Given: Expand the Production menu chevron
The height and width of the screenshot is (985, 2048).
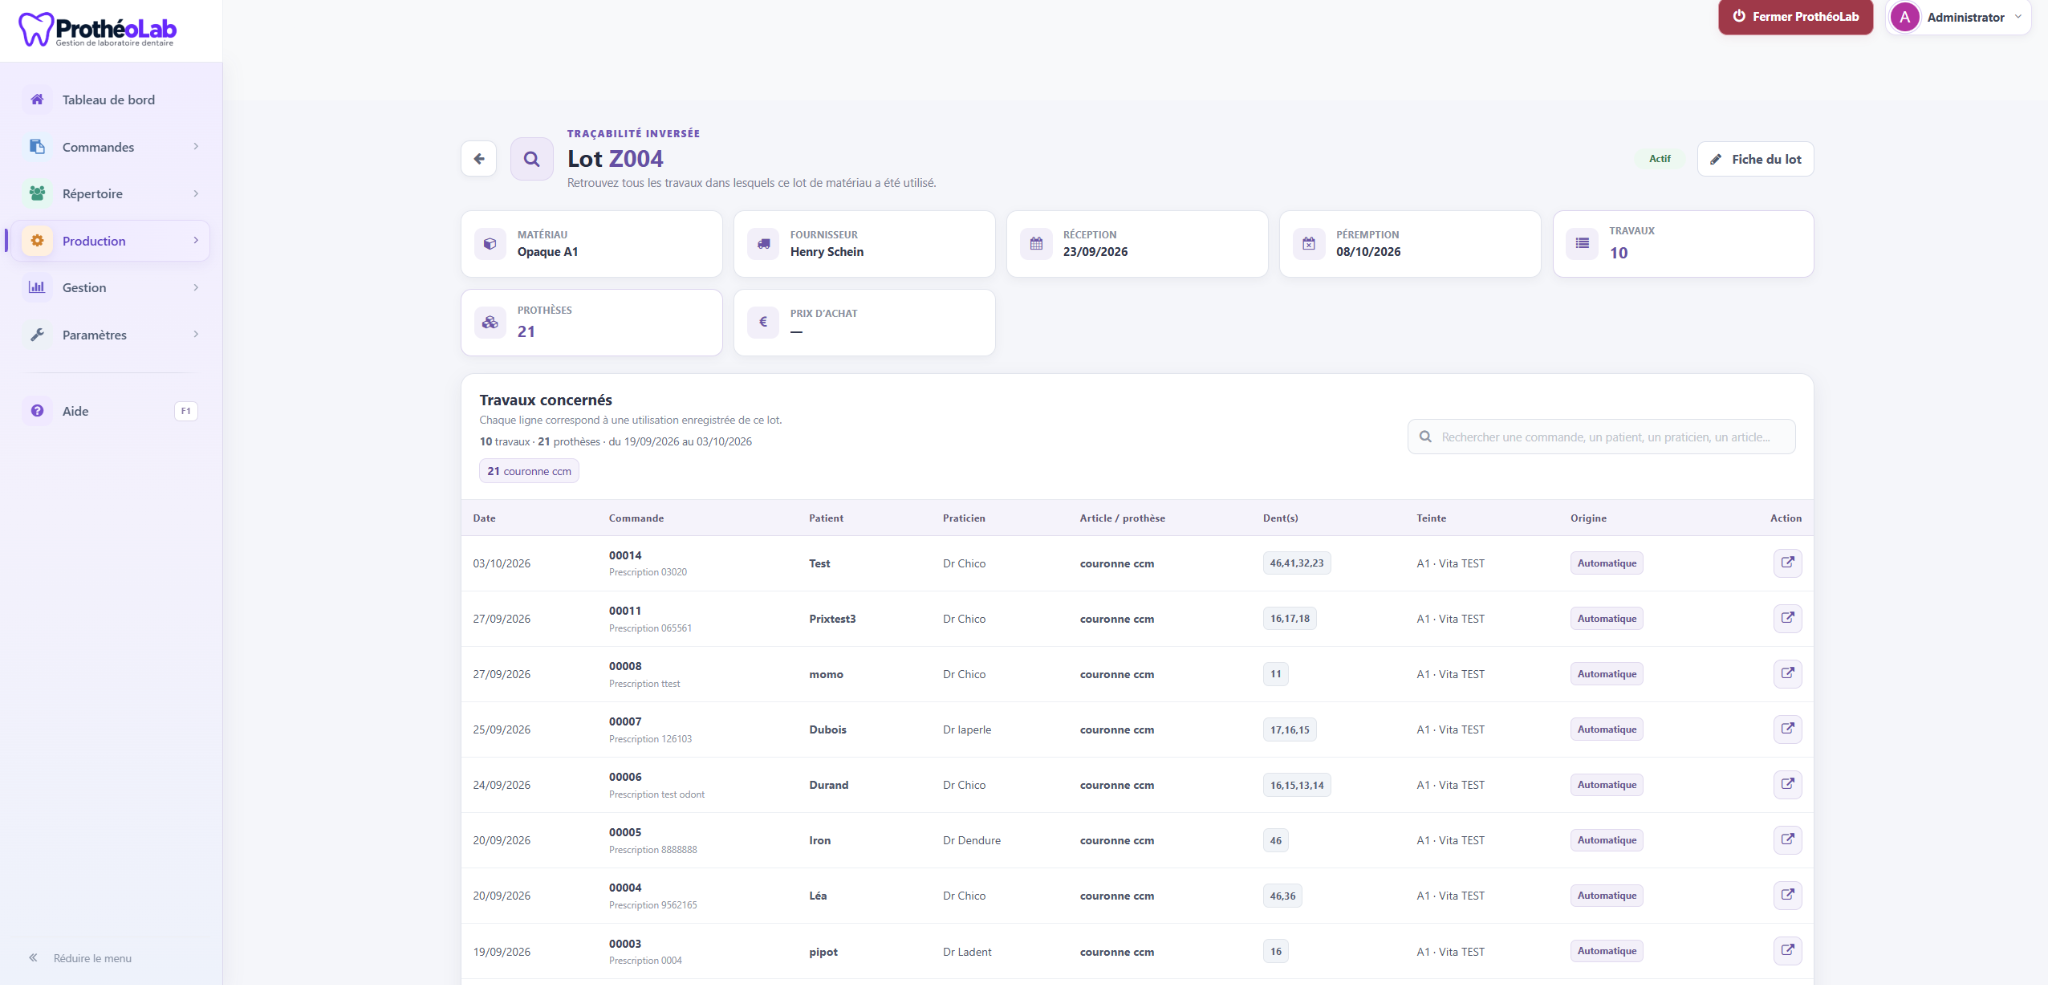Looking at the screenshot, I should click(196, 240).
